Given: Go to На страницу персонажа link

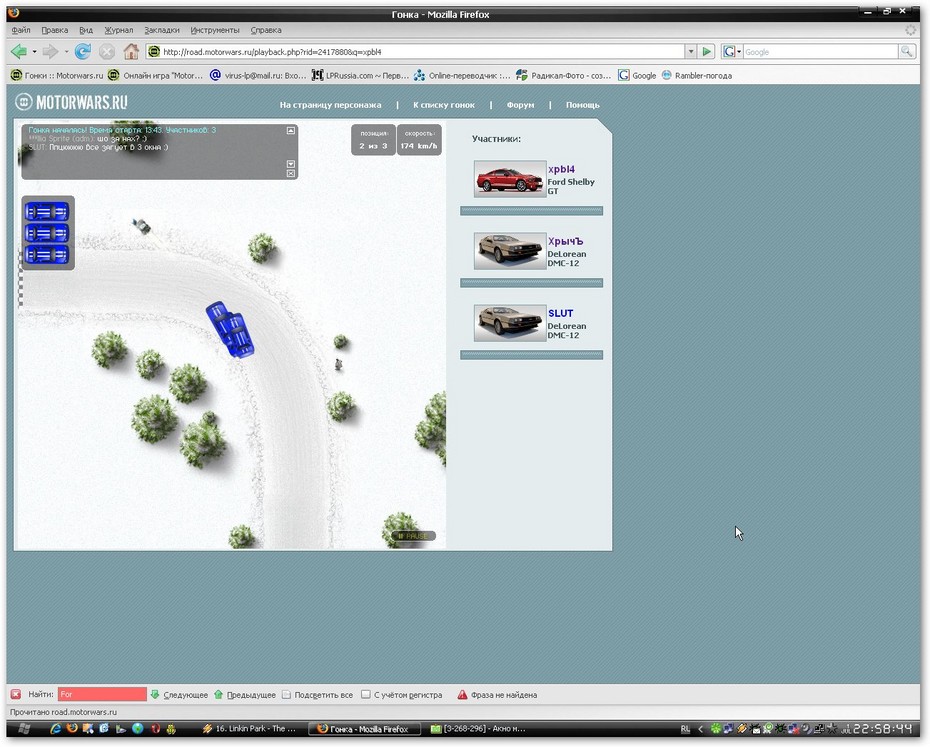Looking at the screenshot, I should coord(330,105).
